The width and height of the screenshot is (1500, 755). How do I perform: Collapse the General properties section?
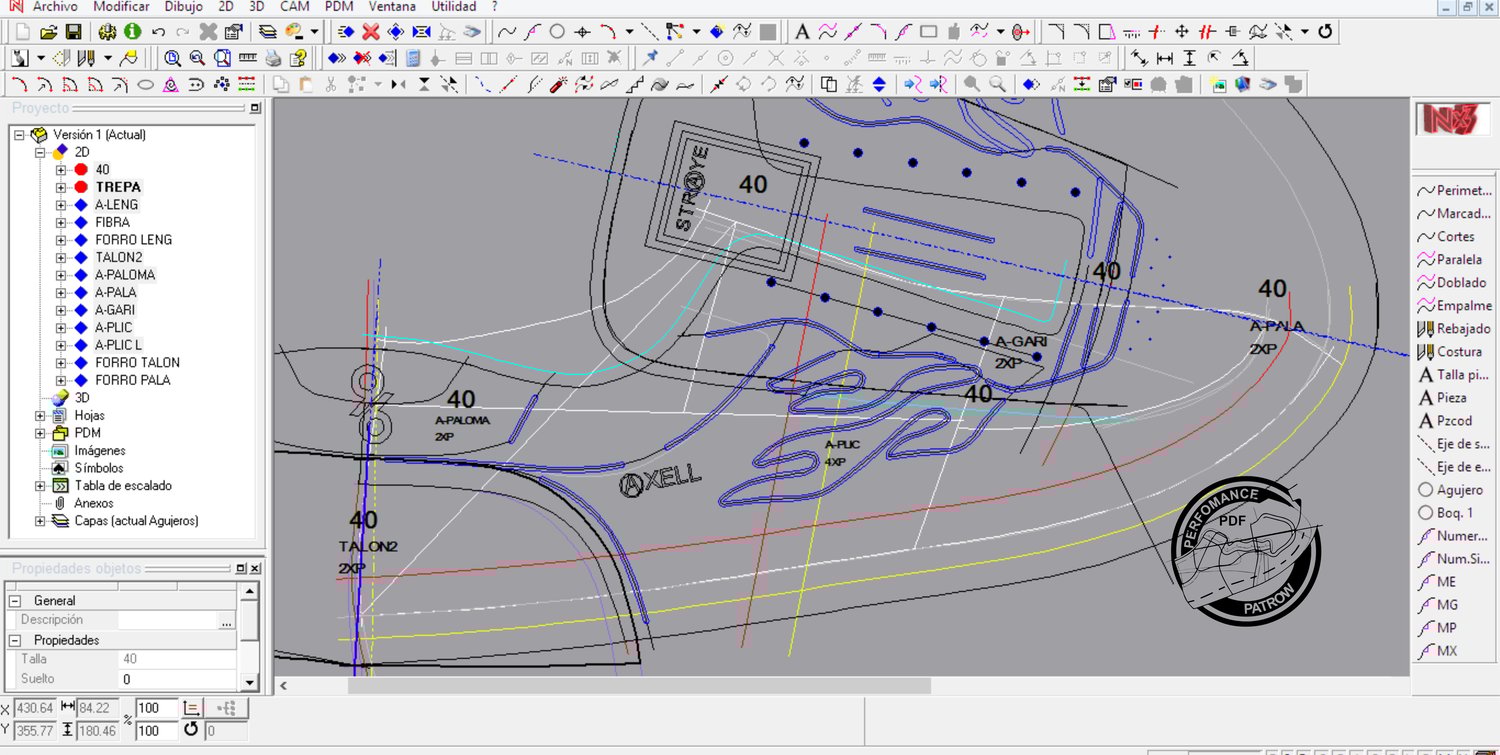[x=15, y=601]
